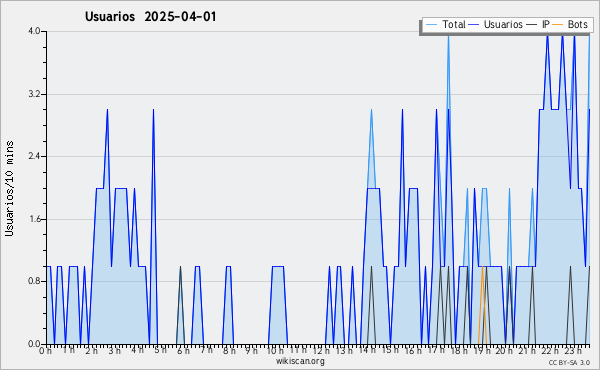This screenshot has width=600, height=370.
Task: Click the chart title 'Usuarios 2025-04-01'
Action: (x=150, y=17)
